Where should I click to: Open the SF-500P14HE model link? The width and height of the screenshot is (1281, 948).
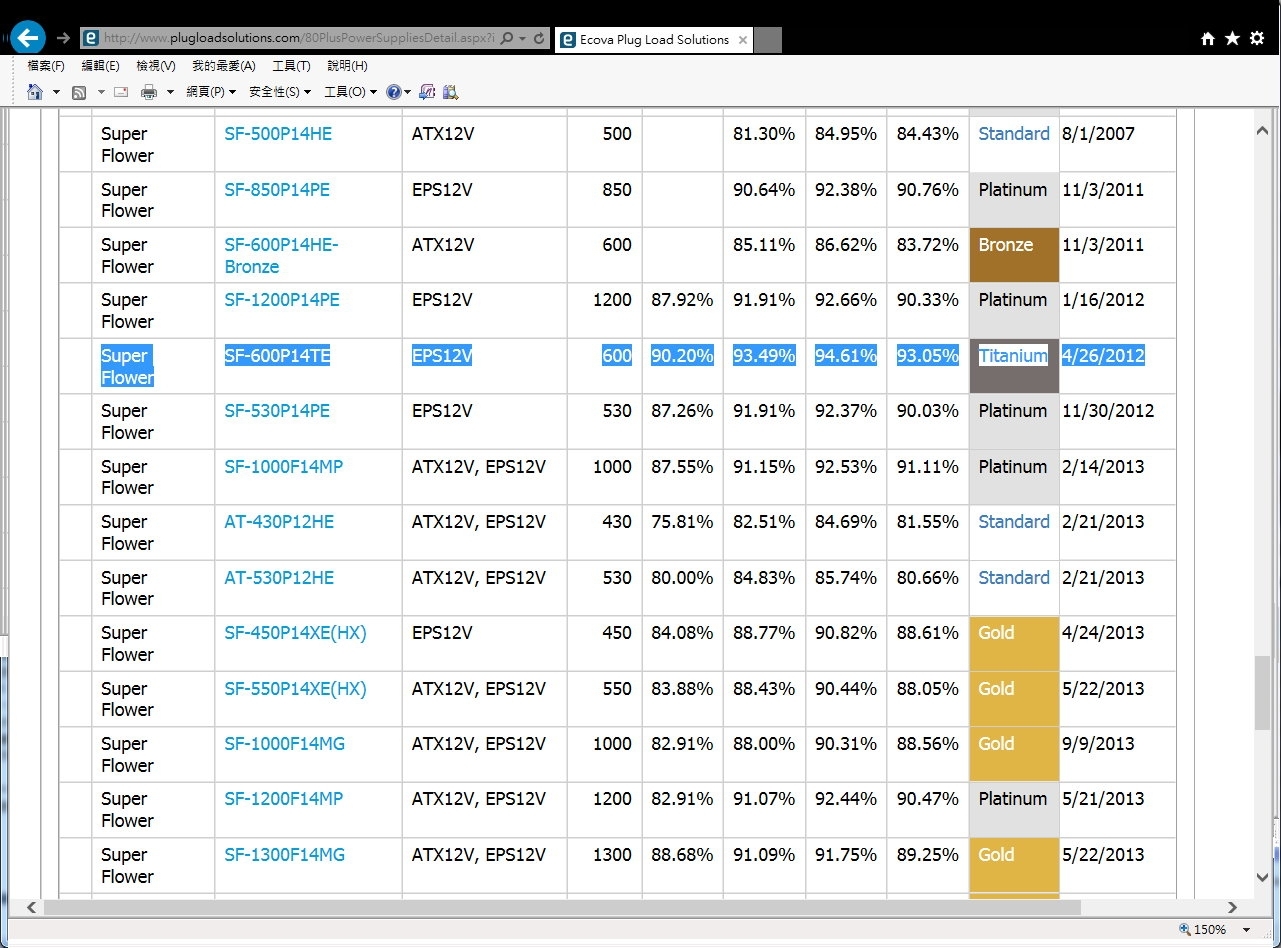coord(278,134)
